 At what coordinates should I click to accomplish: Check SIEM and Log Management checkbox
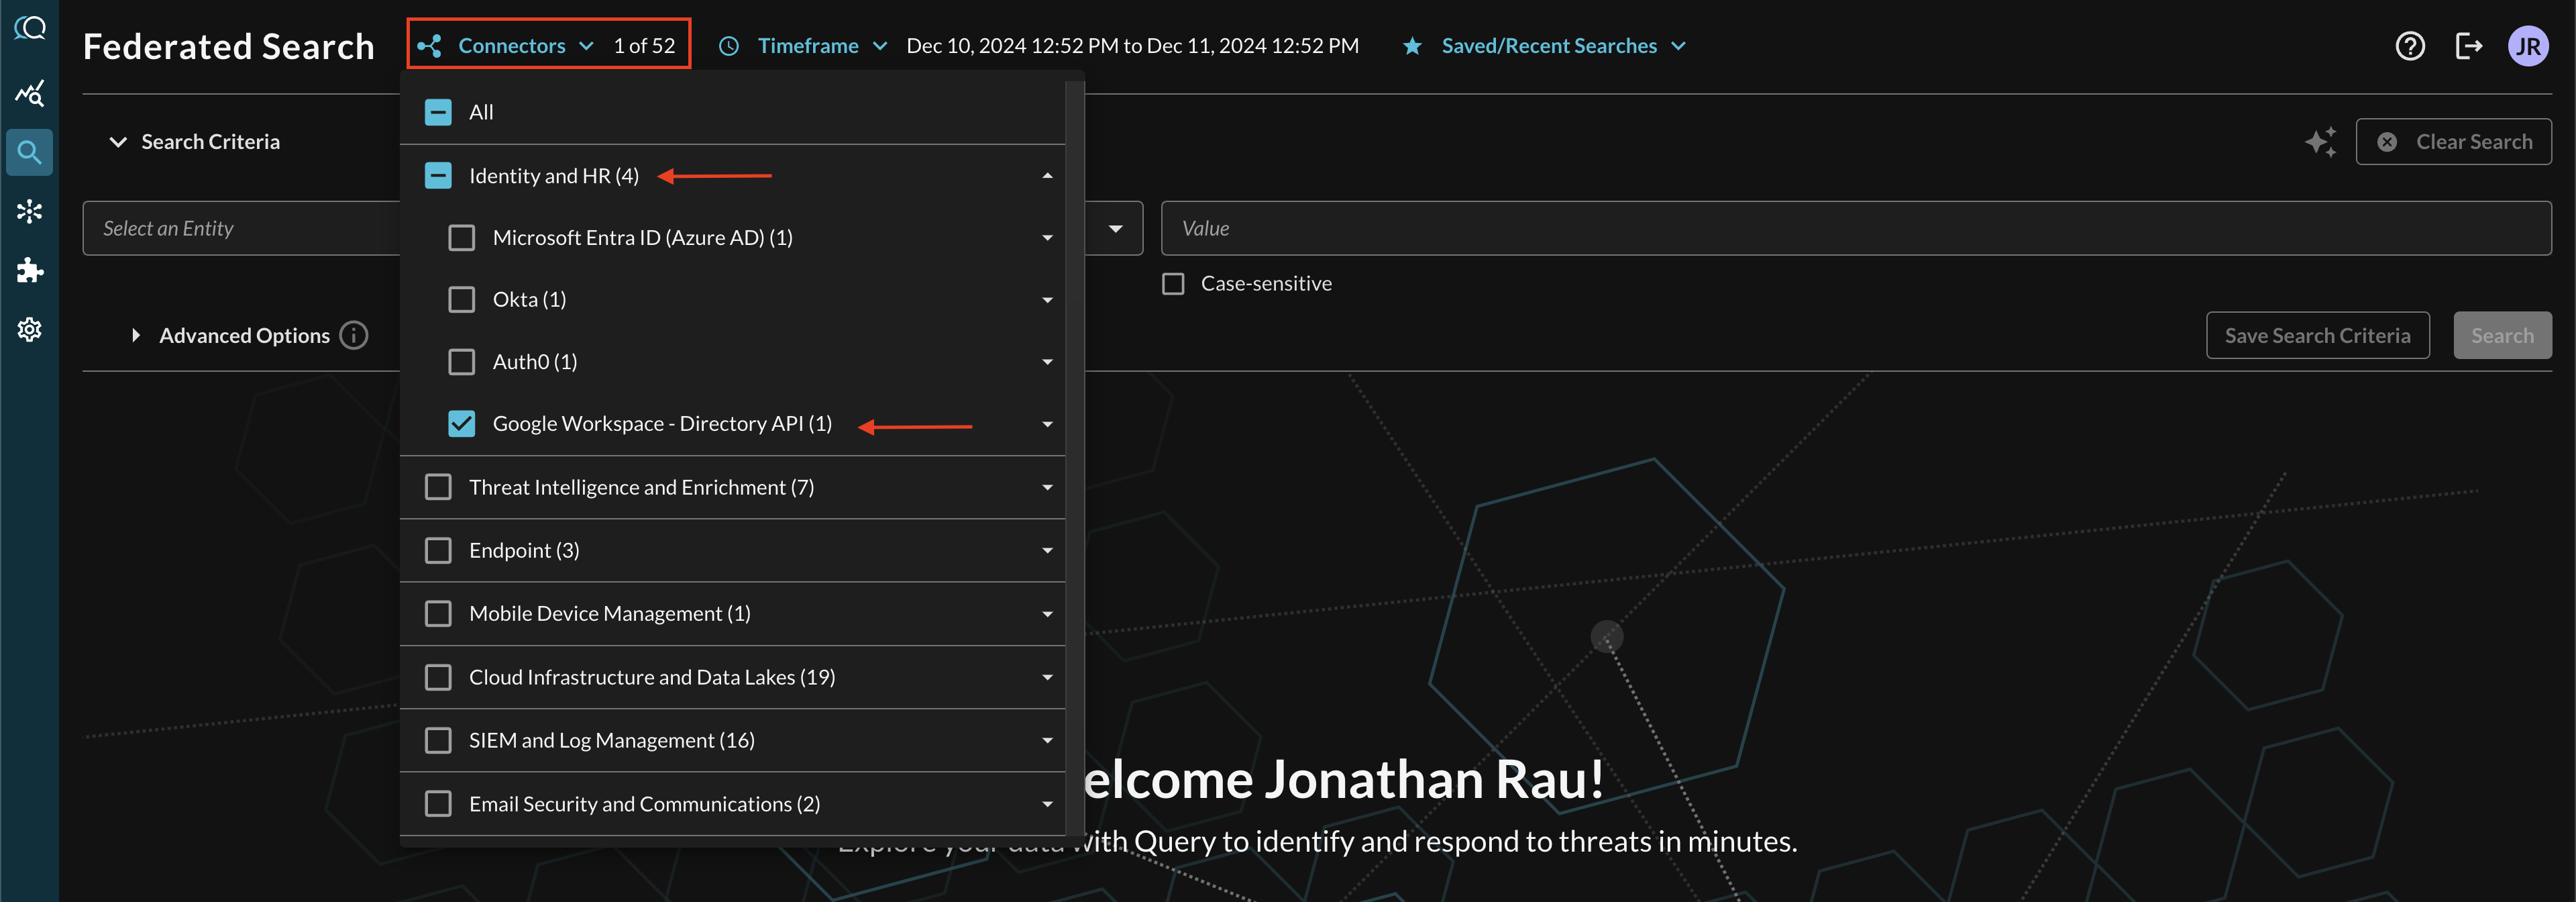click(438, 741)
